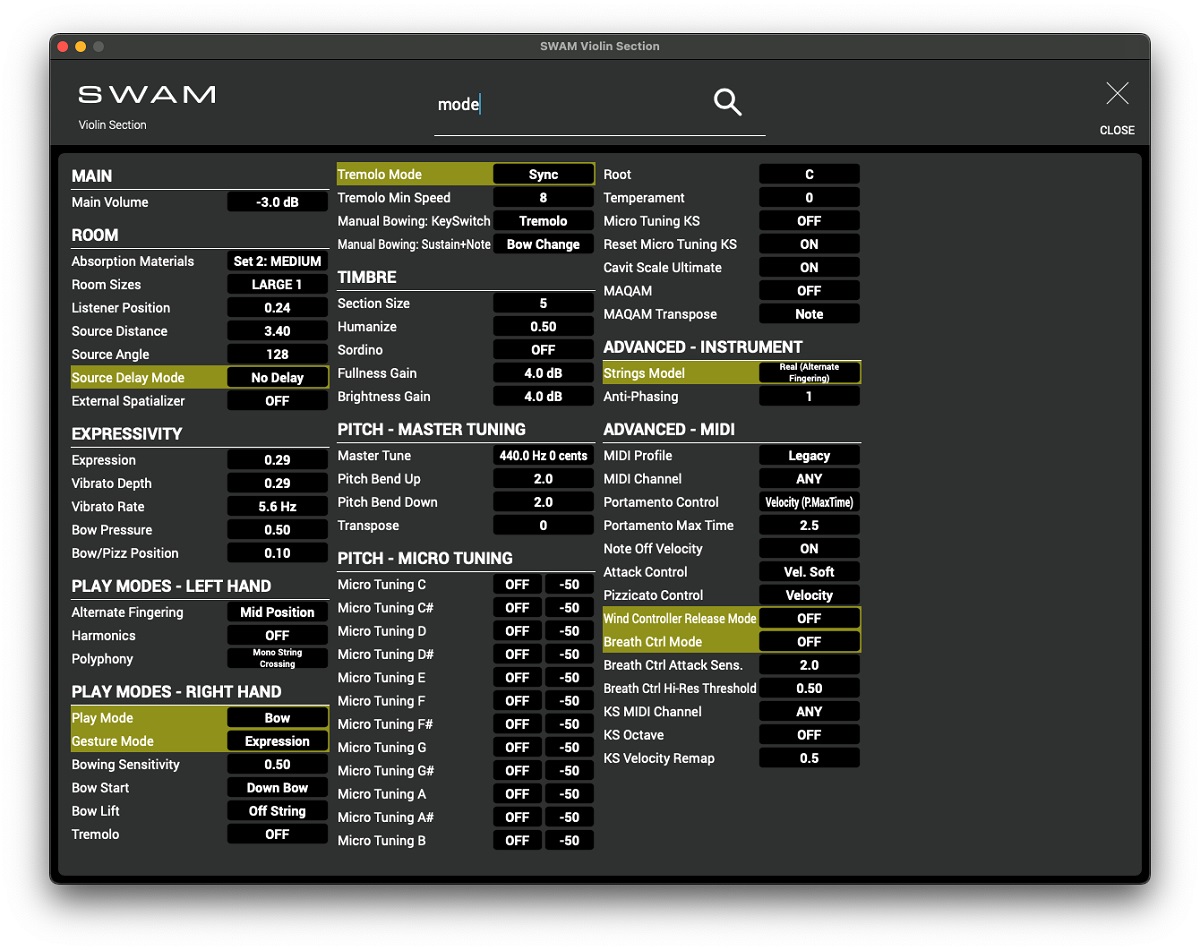The image size is (1200, 950).
Task: Toggle the Tremolo OFF value
Action: [277, 834]
